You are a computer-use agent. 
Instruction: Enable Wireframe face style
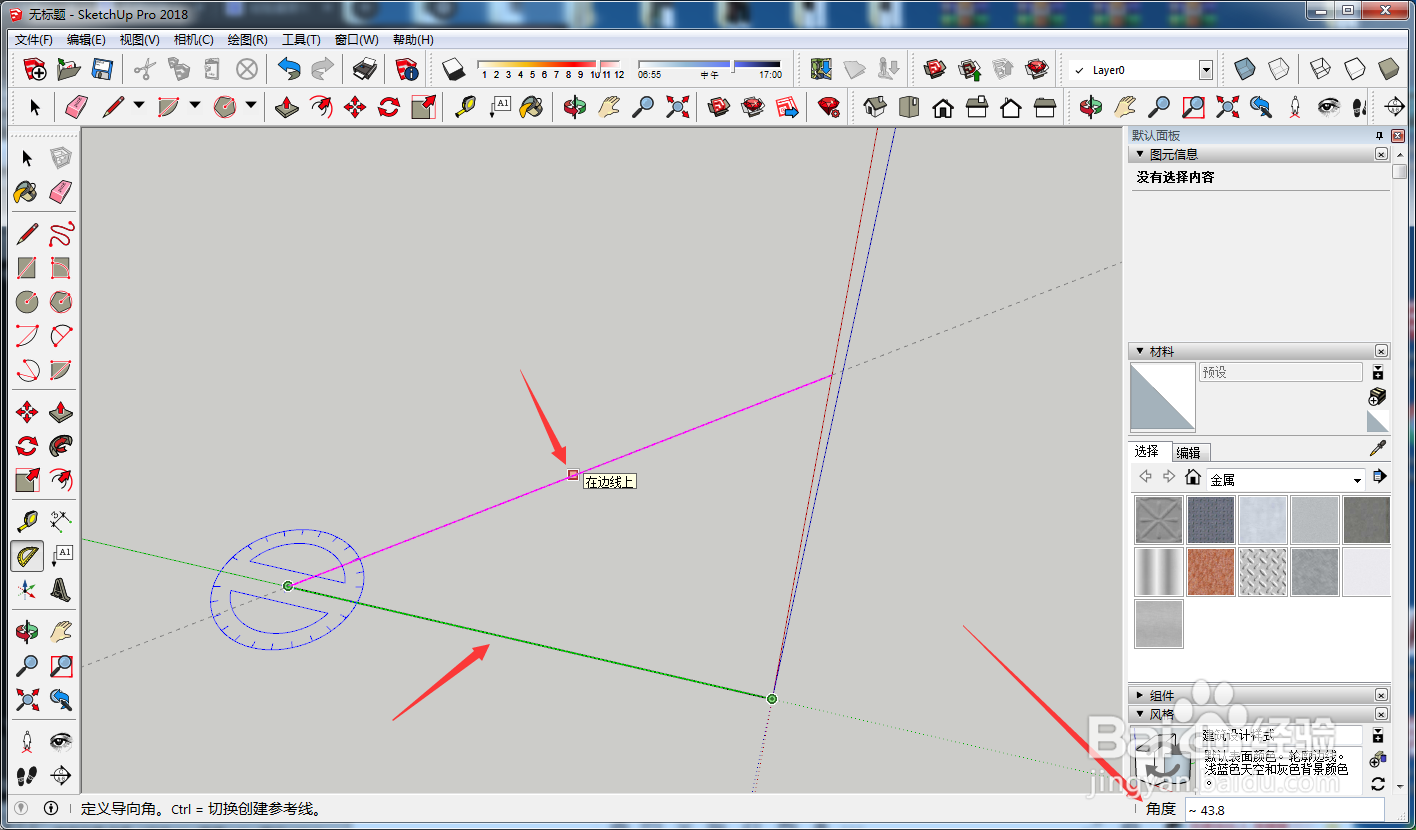pos(1320,69)
